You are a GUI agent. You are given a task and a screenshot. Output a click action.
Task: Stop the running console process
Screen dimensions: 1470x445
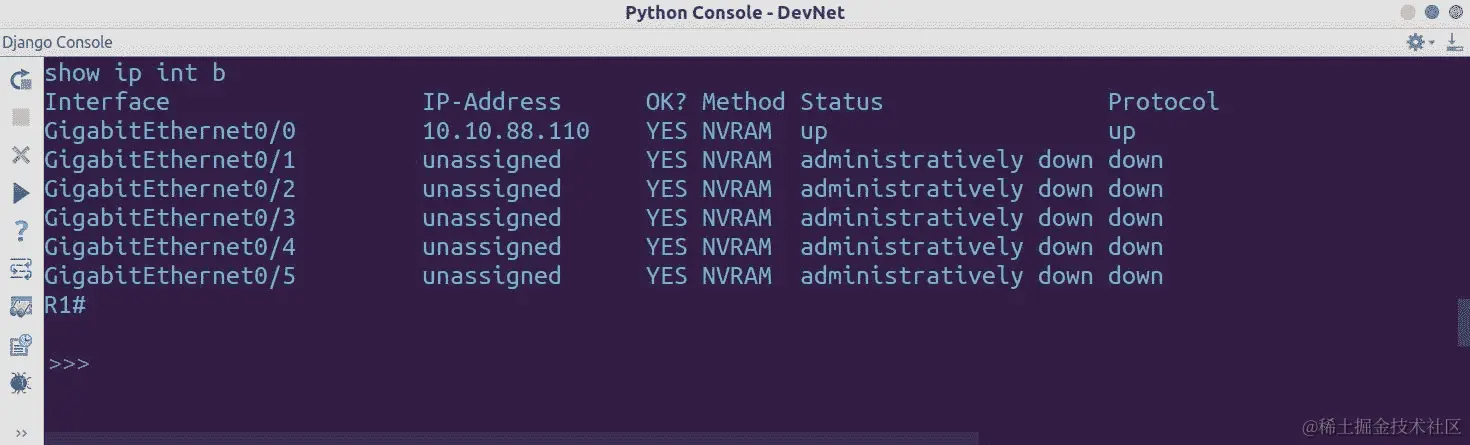(20, 117)
